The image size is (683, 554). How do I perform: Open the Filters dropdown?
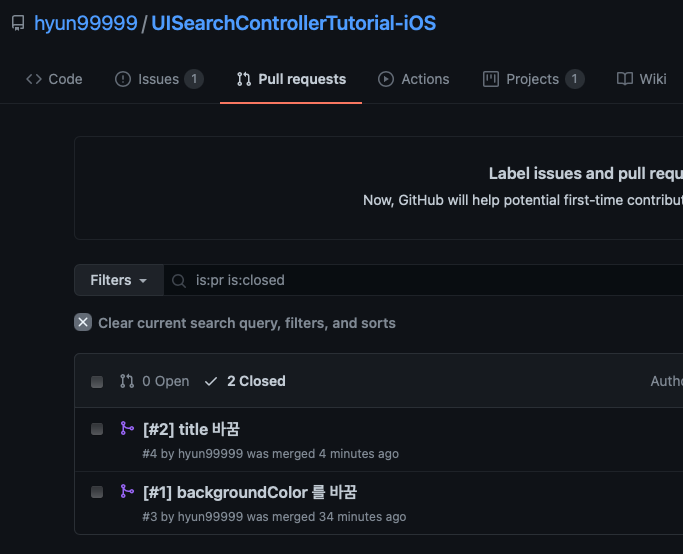(119, 280)
